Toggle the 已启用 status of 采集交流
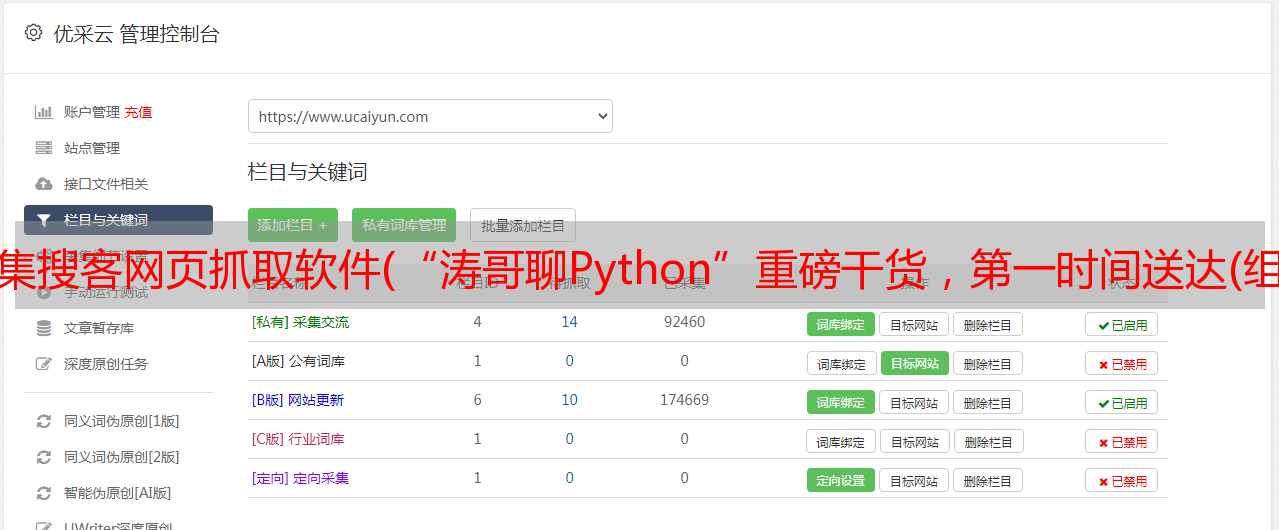The height and width of the screenshot is (530, 1279). tap(1122, 324)
